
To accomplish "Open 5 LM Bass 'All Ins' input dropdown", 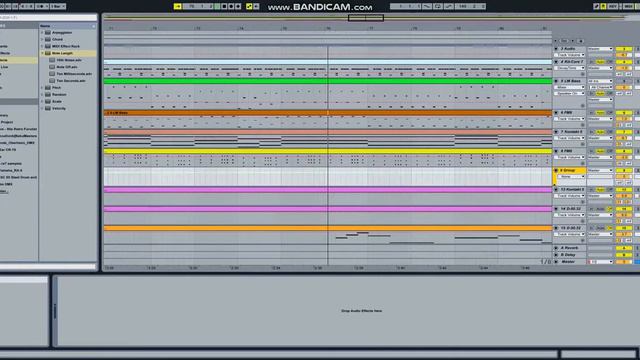I will click(x=600, y=81).
